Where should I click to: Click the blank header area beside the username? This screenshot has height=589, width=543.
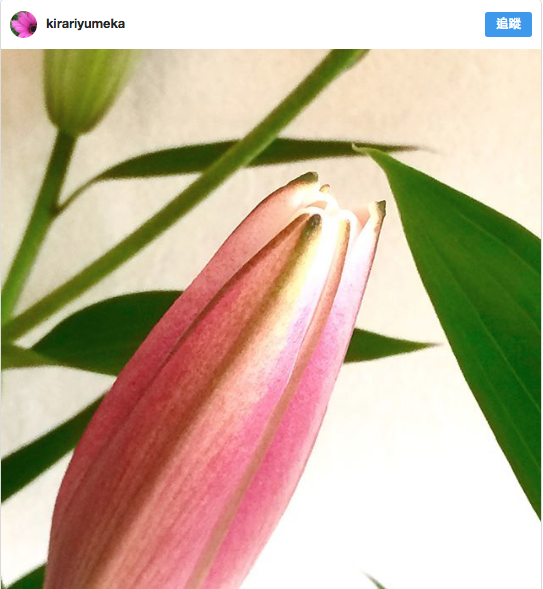tap(304, 24)
